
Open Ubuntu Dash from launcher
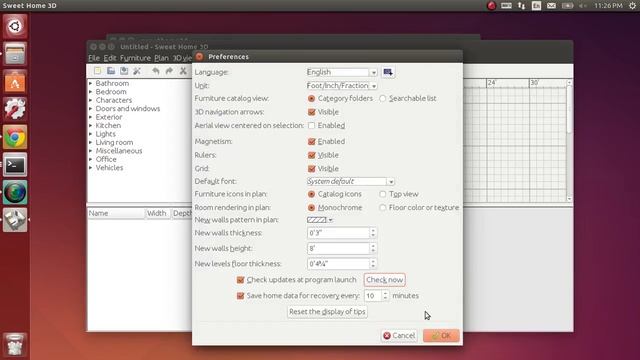[x=15, y=26]
